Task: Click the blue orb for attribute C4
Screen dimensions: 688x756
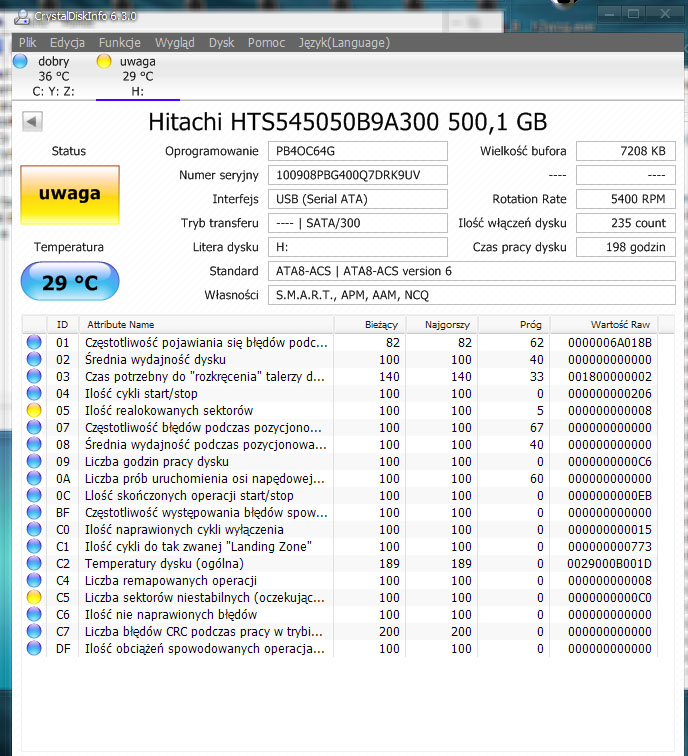Action: pos(34,580)
